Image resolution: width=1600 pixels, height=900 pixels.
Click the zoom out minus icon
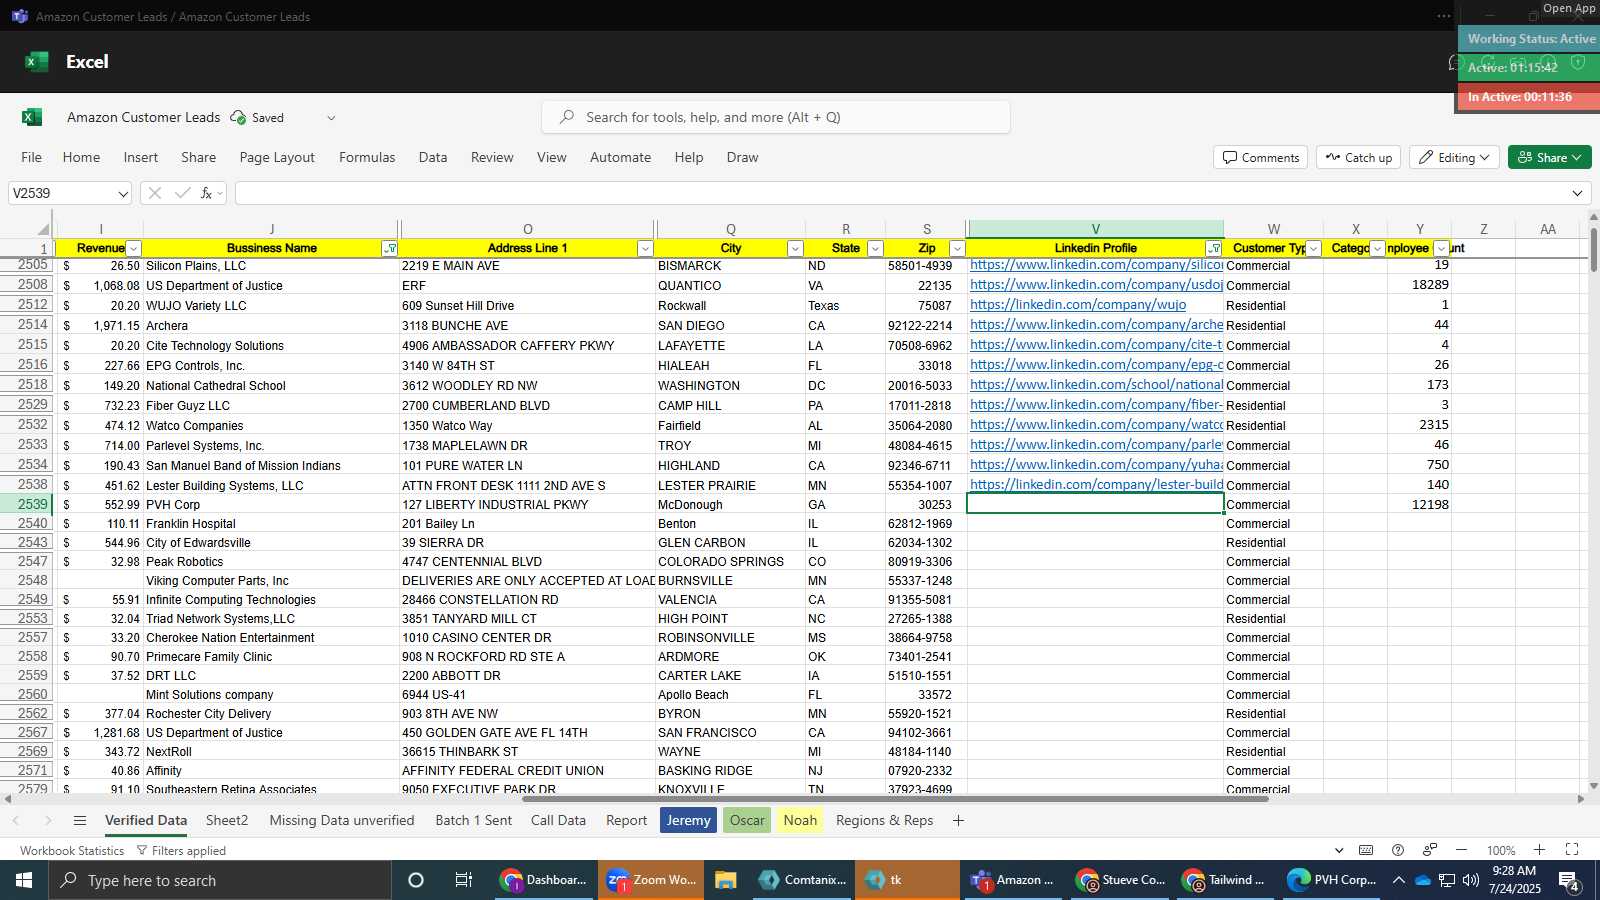pos(1461,850)
